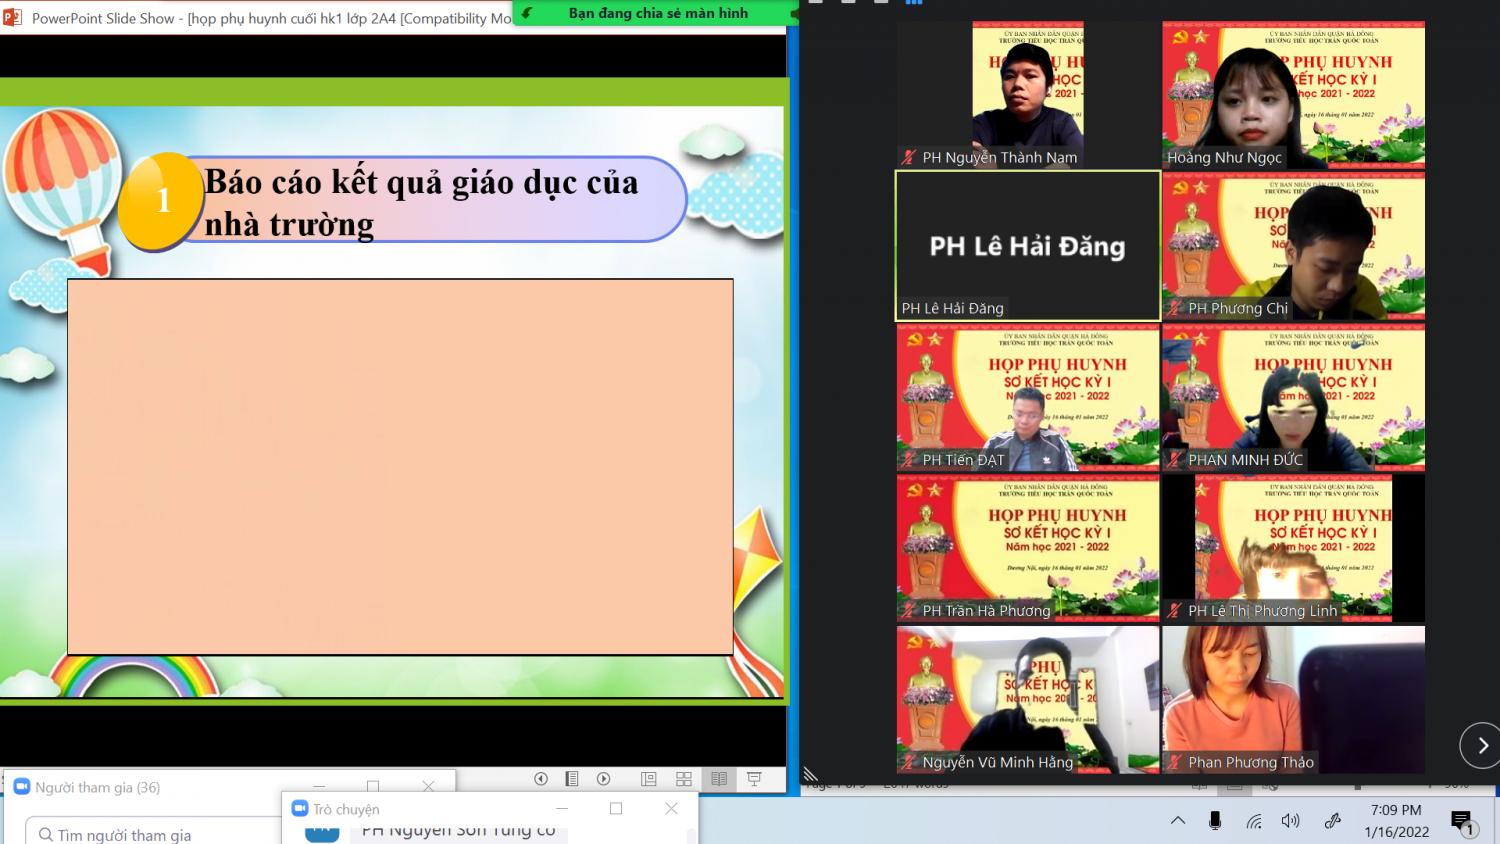Open the volume speaker tray icon
The height and width of the screenshot is (844, 1500).
pyautogui.click(x=1291, y=821)
